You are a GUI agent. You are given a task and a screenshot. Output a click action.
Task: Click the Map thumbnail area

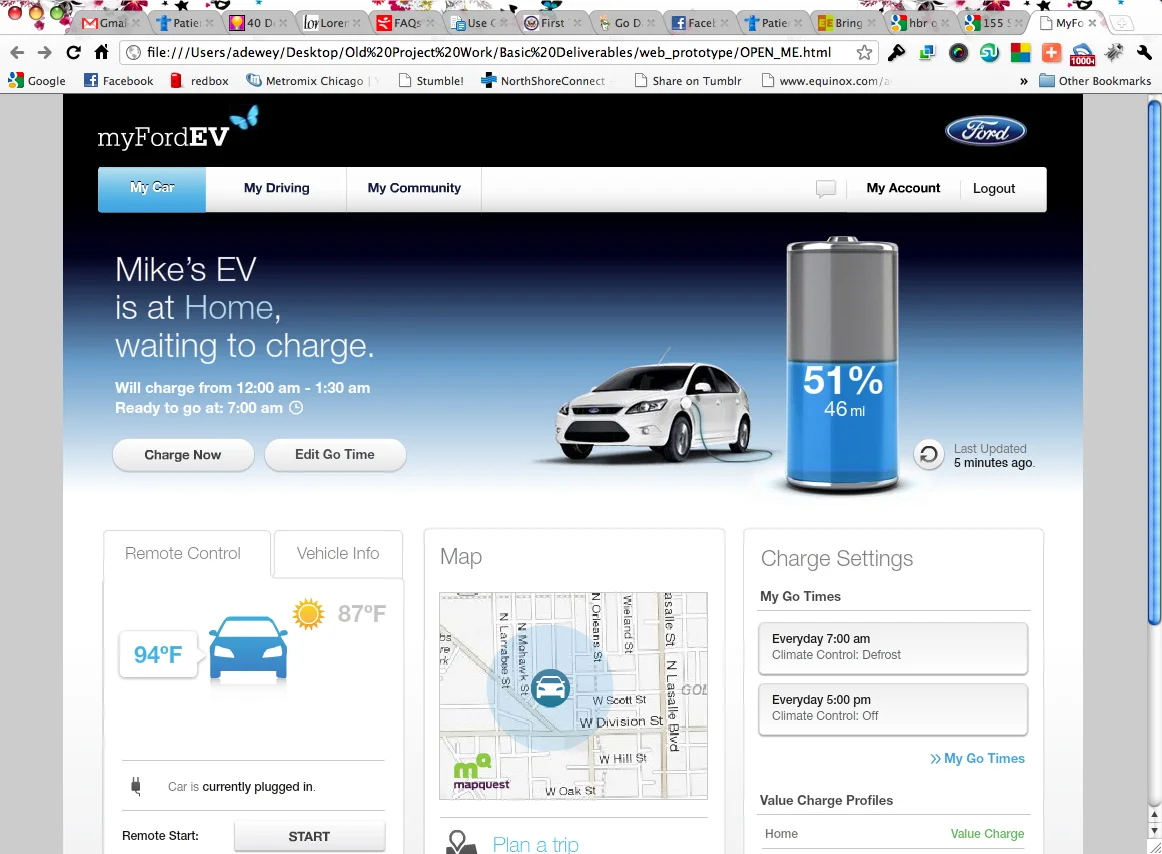coord(574,695)
